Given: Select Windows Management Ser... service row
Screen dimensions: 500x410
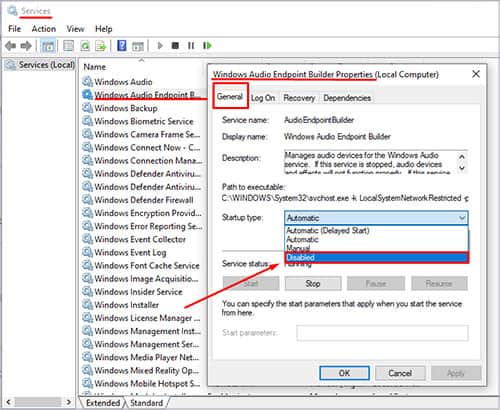Looking at the screenshot, I should (142, 344).
